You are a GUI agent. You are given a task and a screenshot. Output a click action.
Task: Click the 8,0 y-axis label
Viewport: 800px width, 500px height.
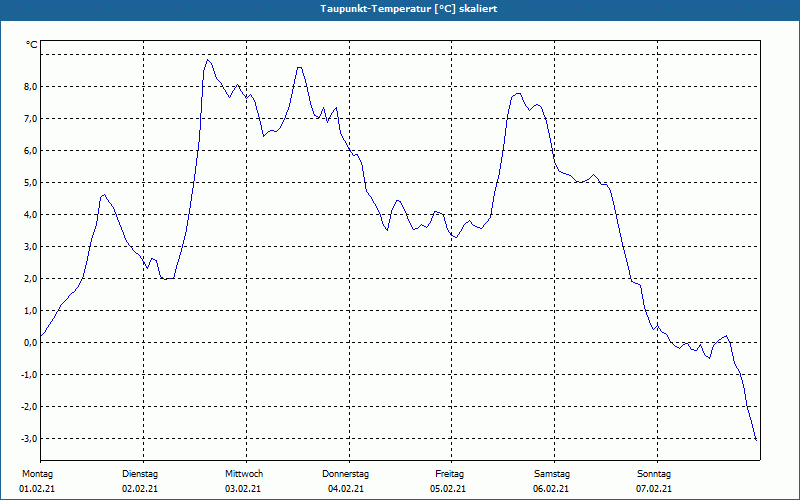pyautogui.click(x=31, y=87)
